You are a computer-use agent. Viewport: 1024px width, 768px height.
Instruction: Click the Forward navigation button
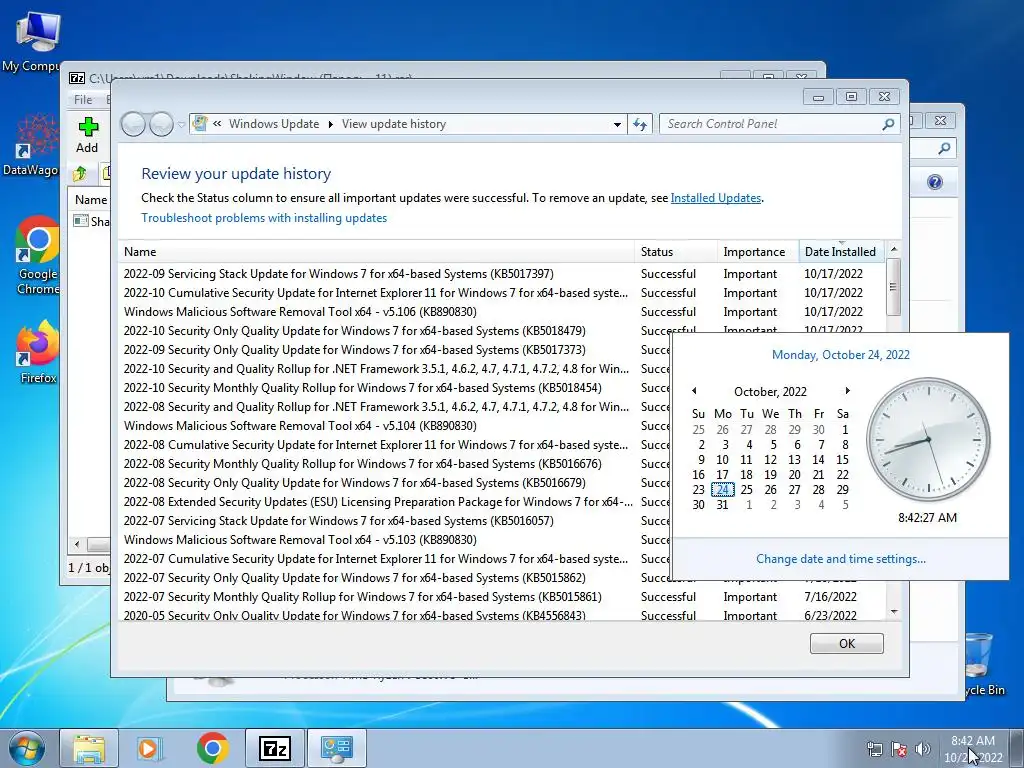[x=161, y=123]
